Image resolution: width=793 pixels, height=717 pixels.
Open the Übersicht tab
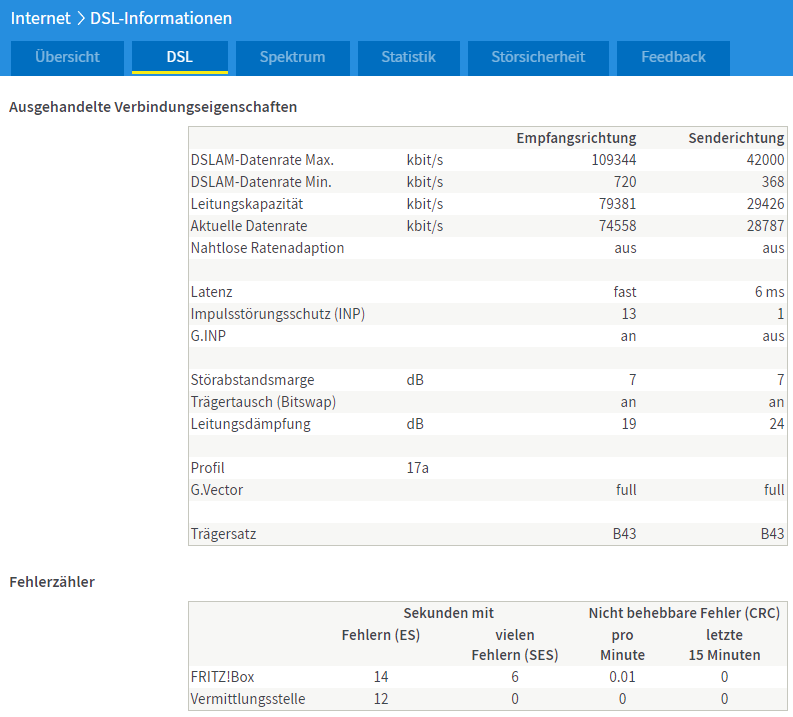67,57
